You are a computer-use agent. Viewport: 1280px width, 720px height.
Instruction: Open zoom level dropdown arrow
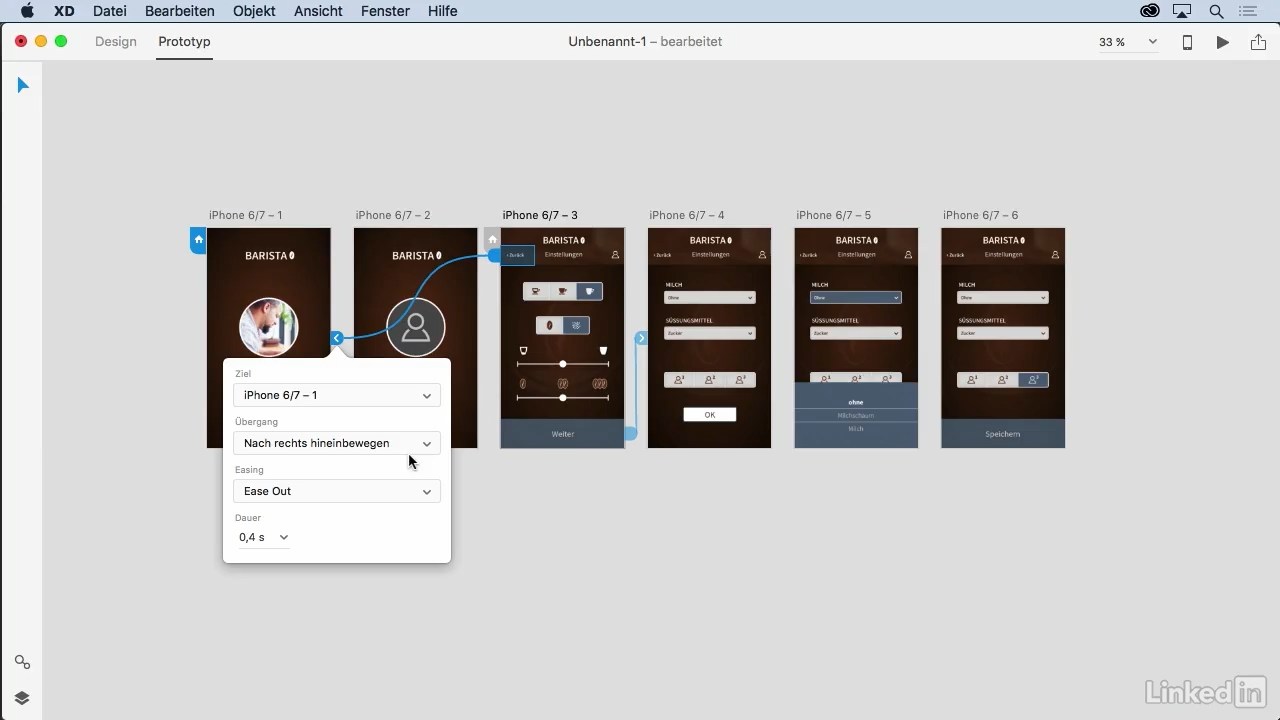point(1153,42)
